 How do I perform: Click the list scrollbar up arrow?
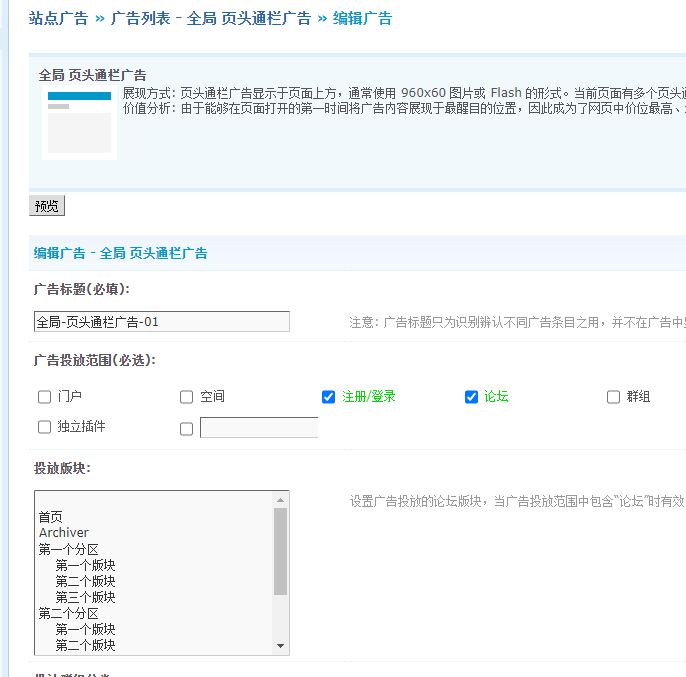coord(280,500)
